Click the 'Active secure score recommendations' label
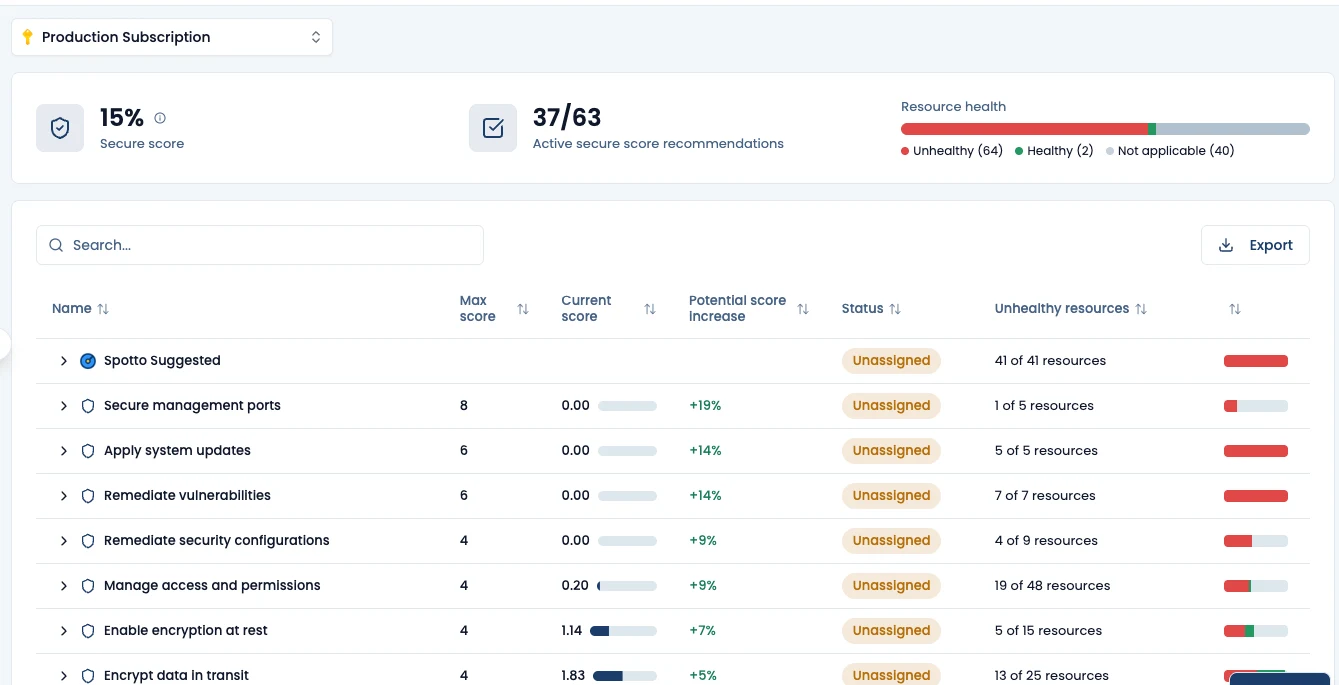Image resolution: width=1339 pixels, height=685 pixels. pos(658,144)
